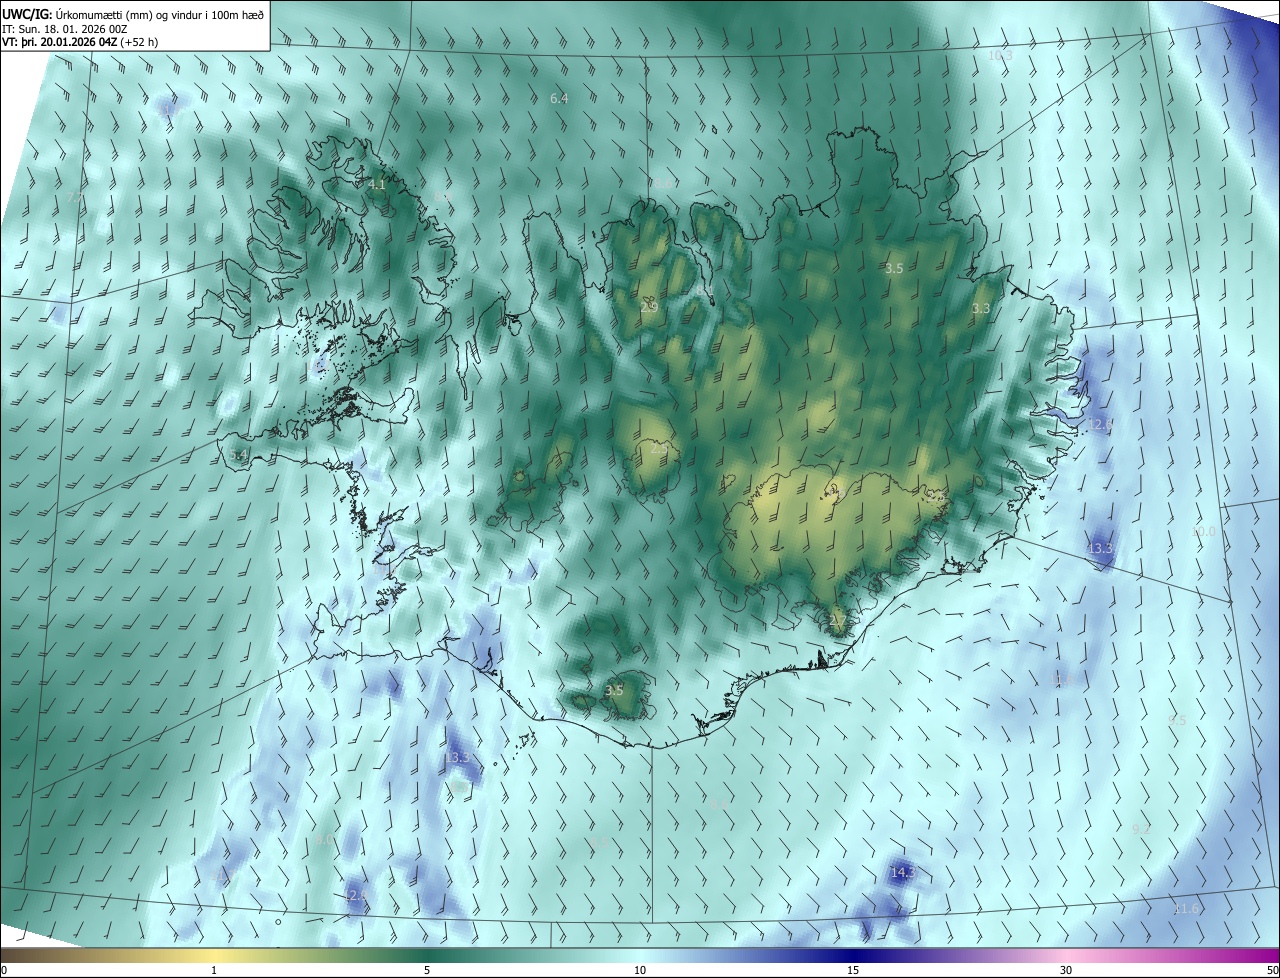Click the '50' tick on the color scale

pos(1272,970)
